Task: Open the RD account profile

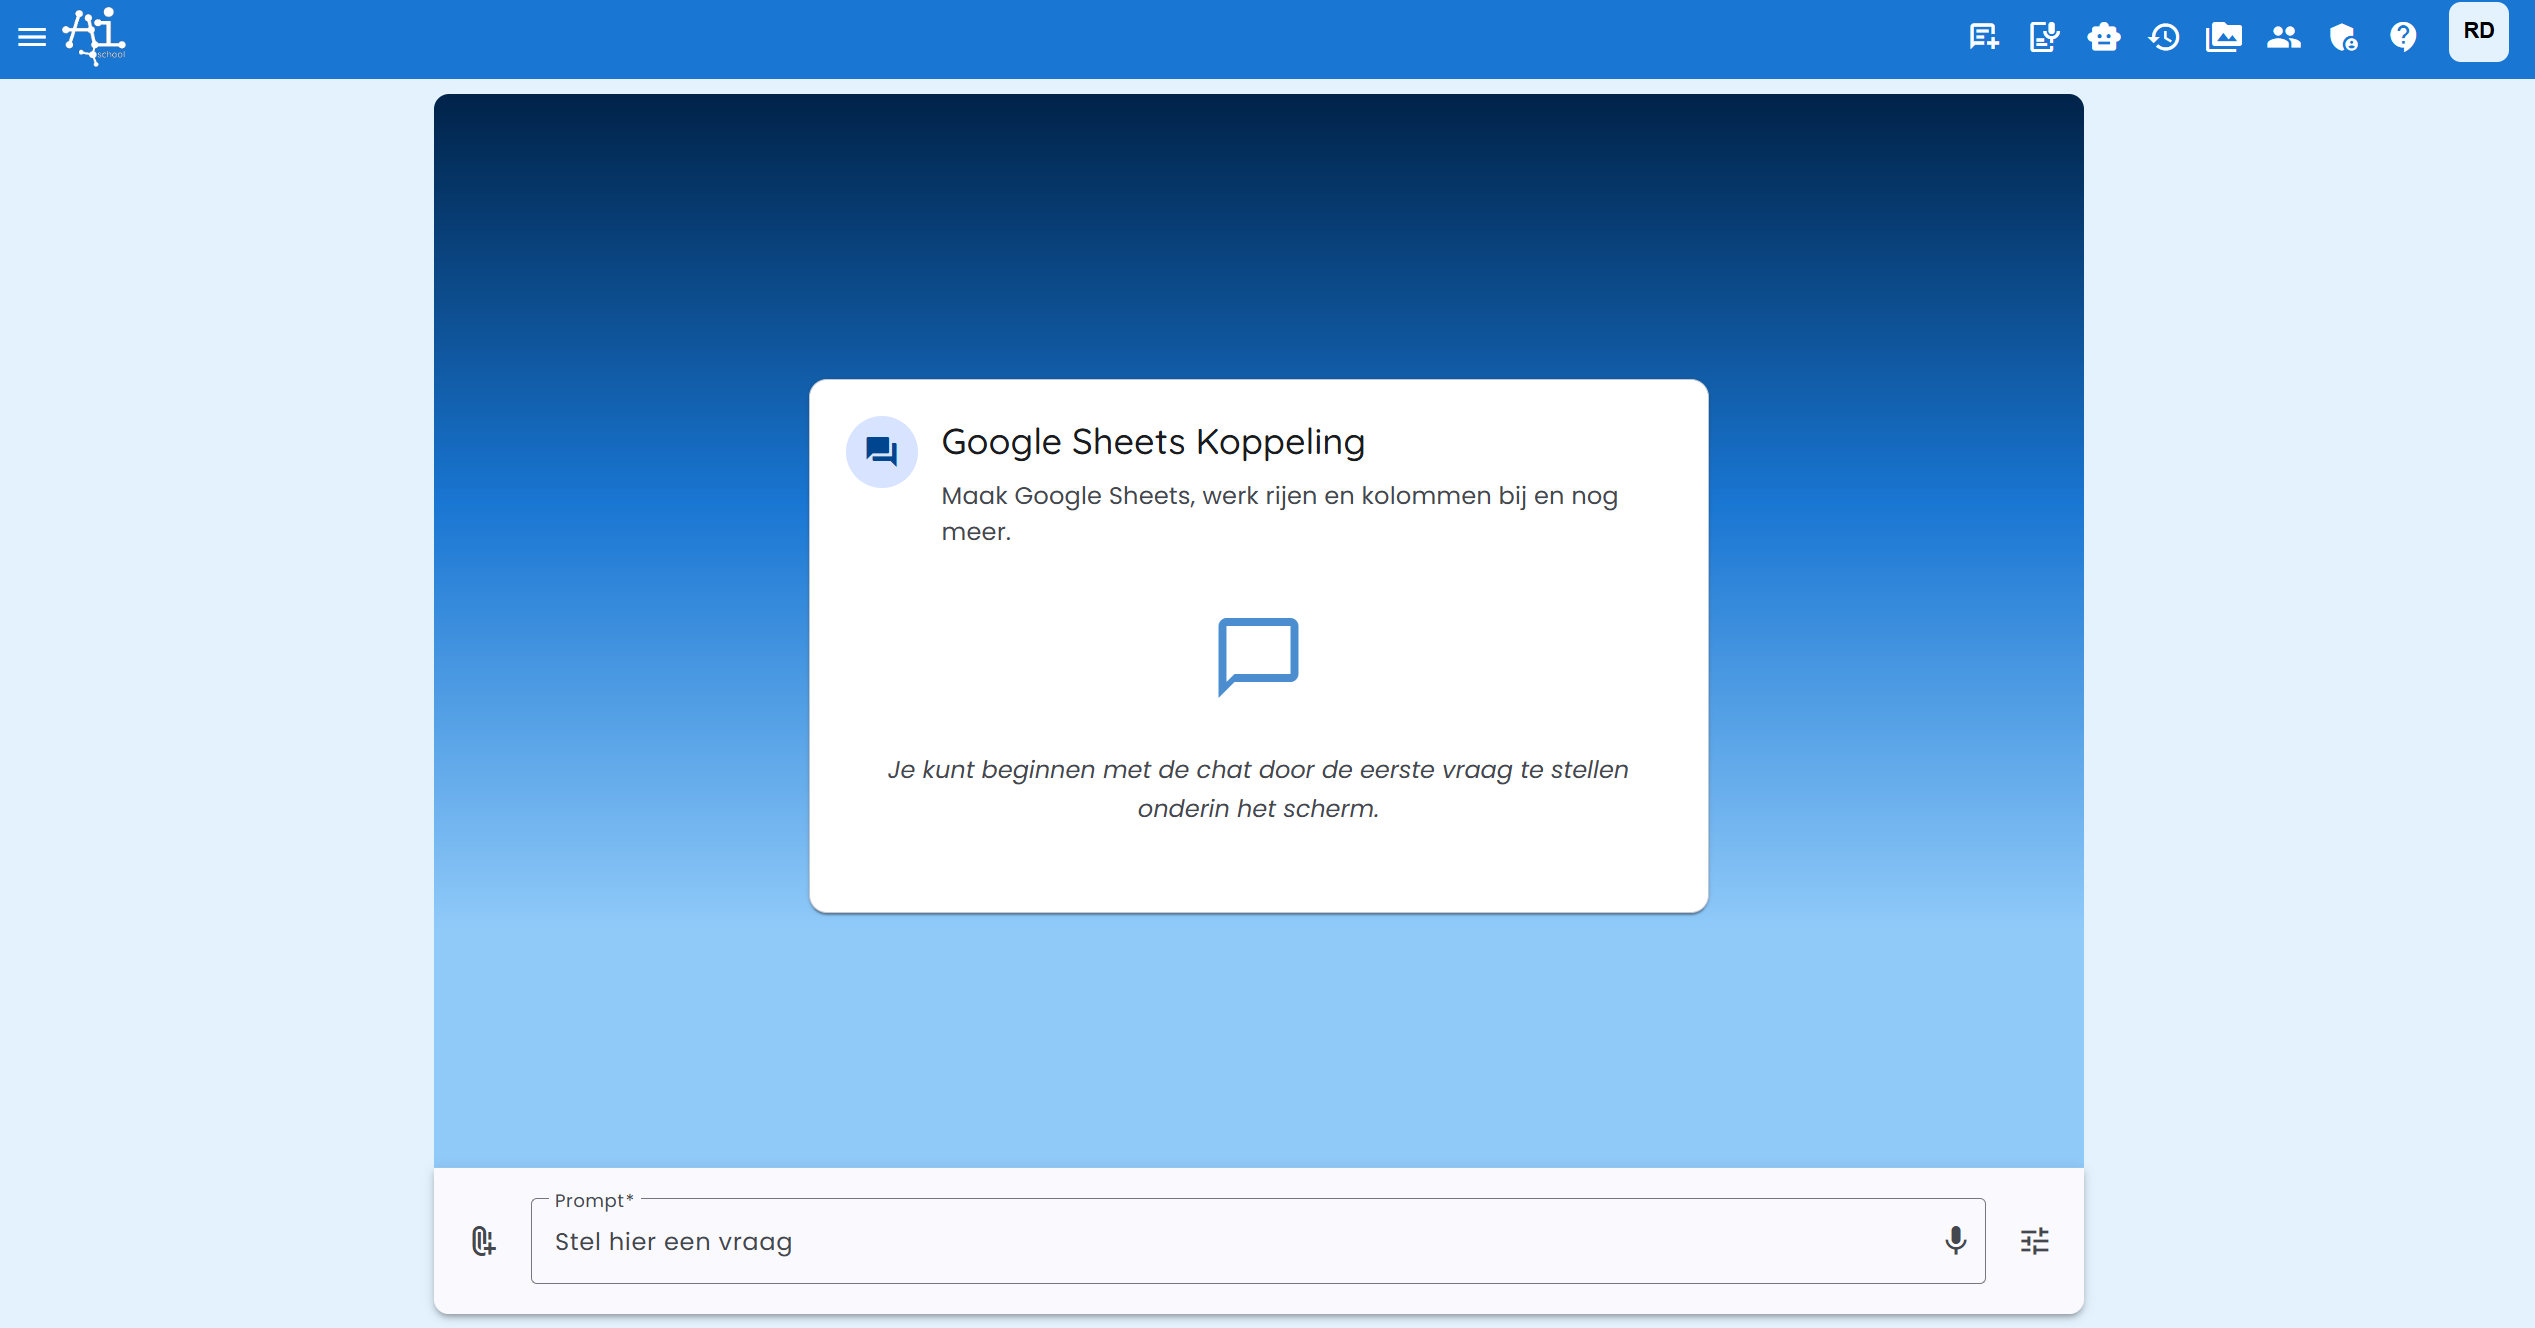Action: tap(2479, 31)
